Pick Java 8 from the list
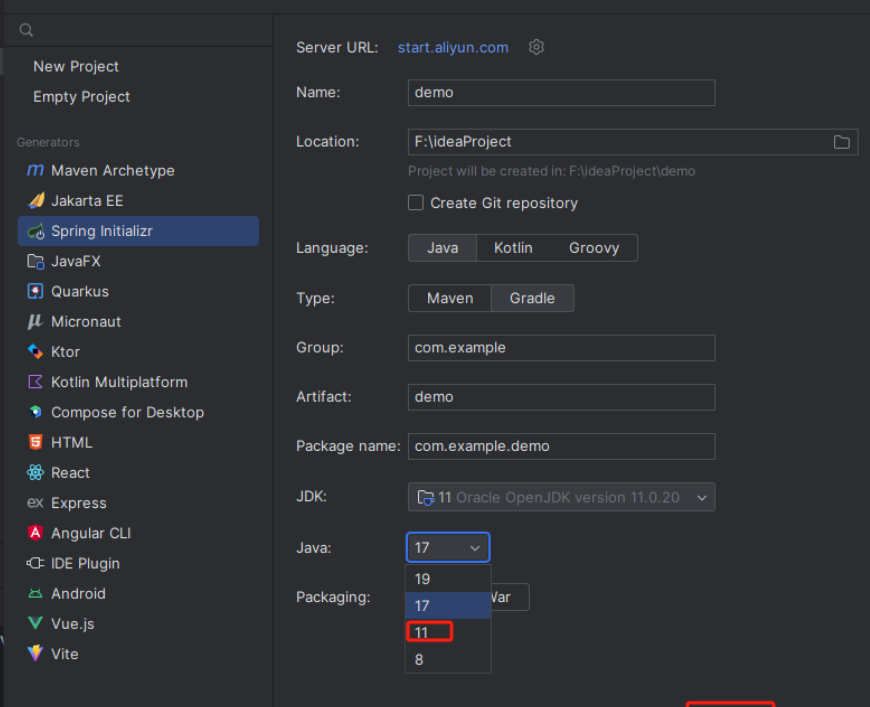This screenshot has width=870, height=707. (448, 659)
